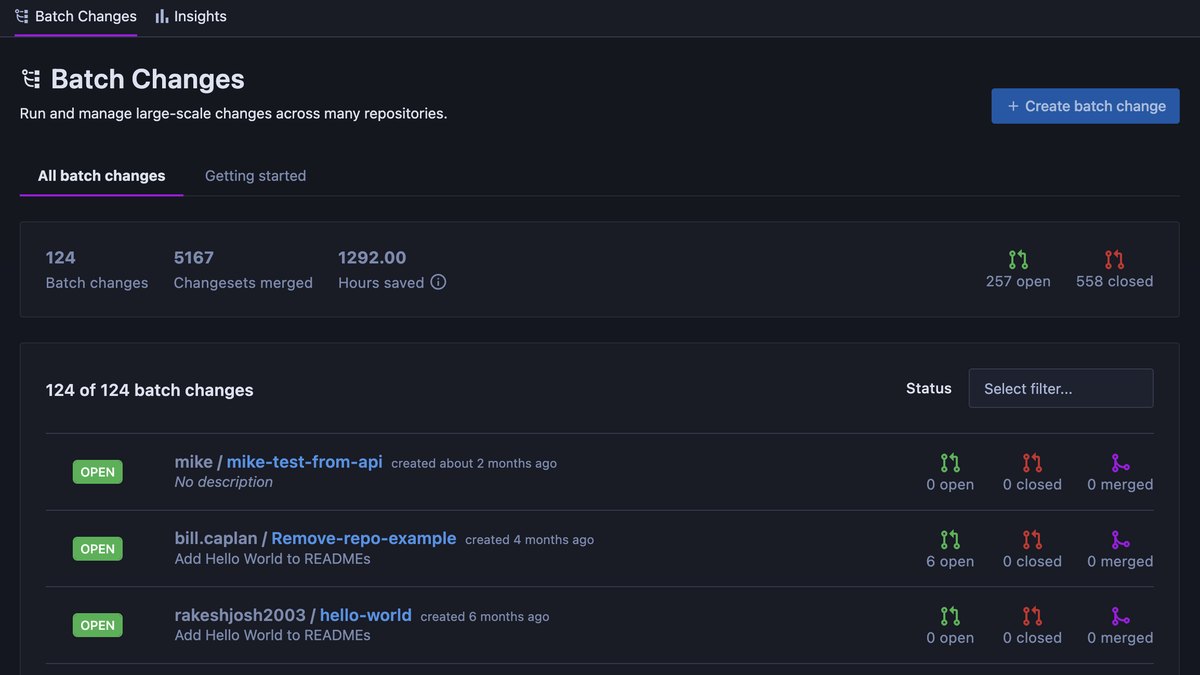The image size is (1200, 675).
Task: Click the OPEN badge for hello-world
Action: (x=98, y=625)
